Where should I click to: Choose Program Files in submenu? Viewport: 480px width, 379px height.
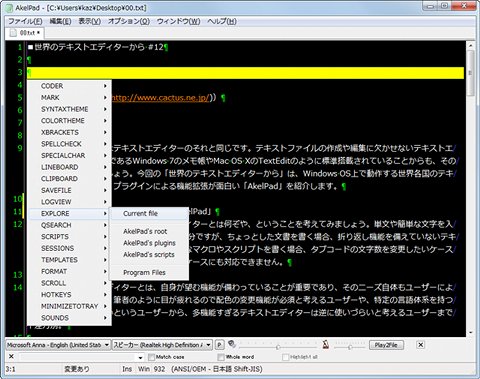pyautogui.click(x=149, y=273)
